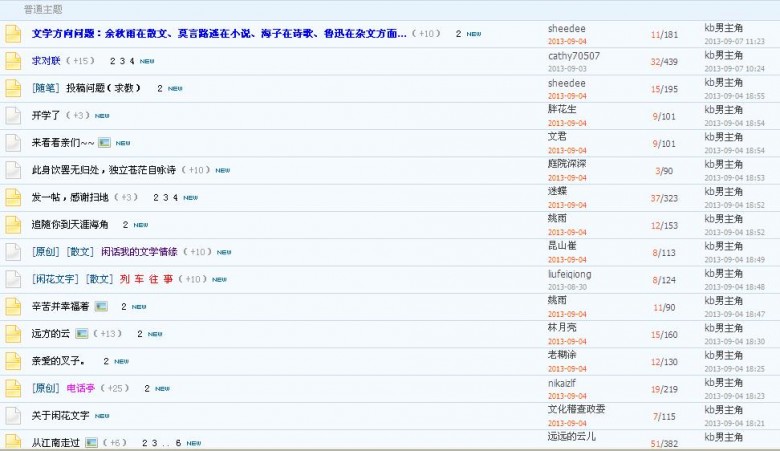
Task: Open the thread 闲话我的文学情缘
Action: (x=138, y=252)
